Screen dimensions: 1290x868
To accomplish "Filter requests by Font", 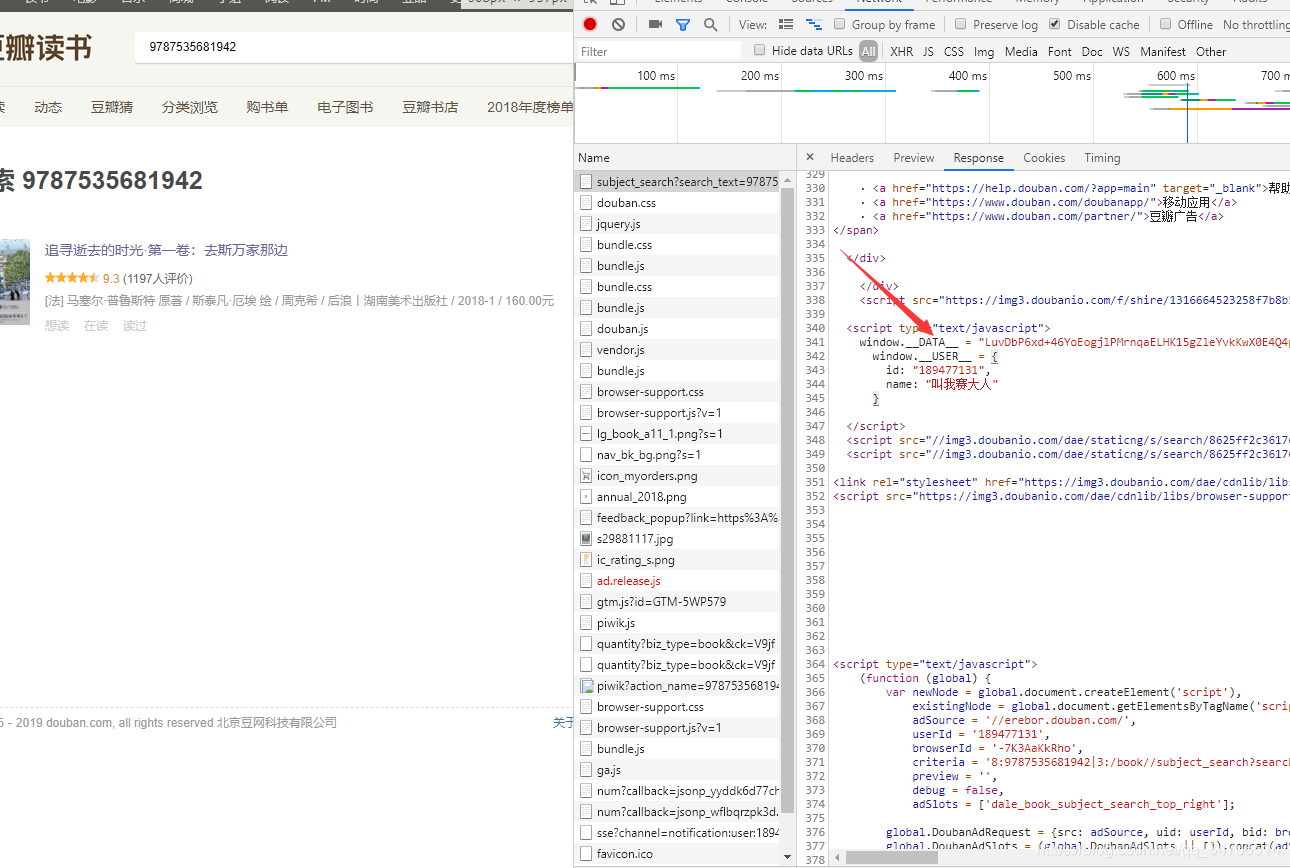I will pos(1060,51).
